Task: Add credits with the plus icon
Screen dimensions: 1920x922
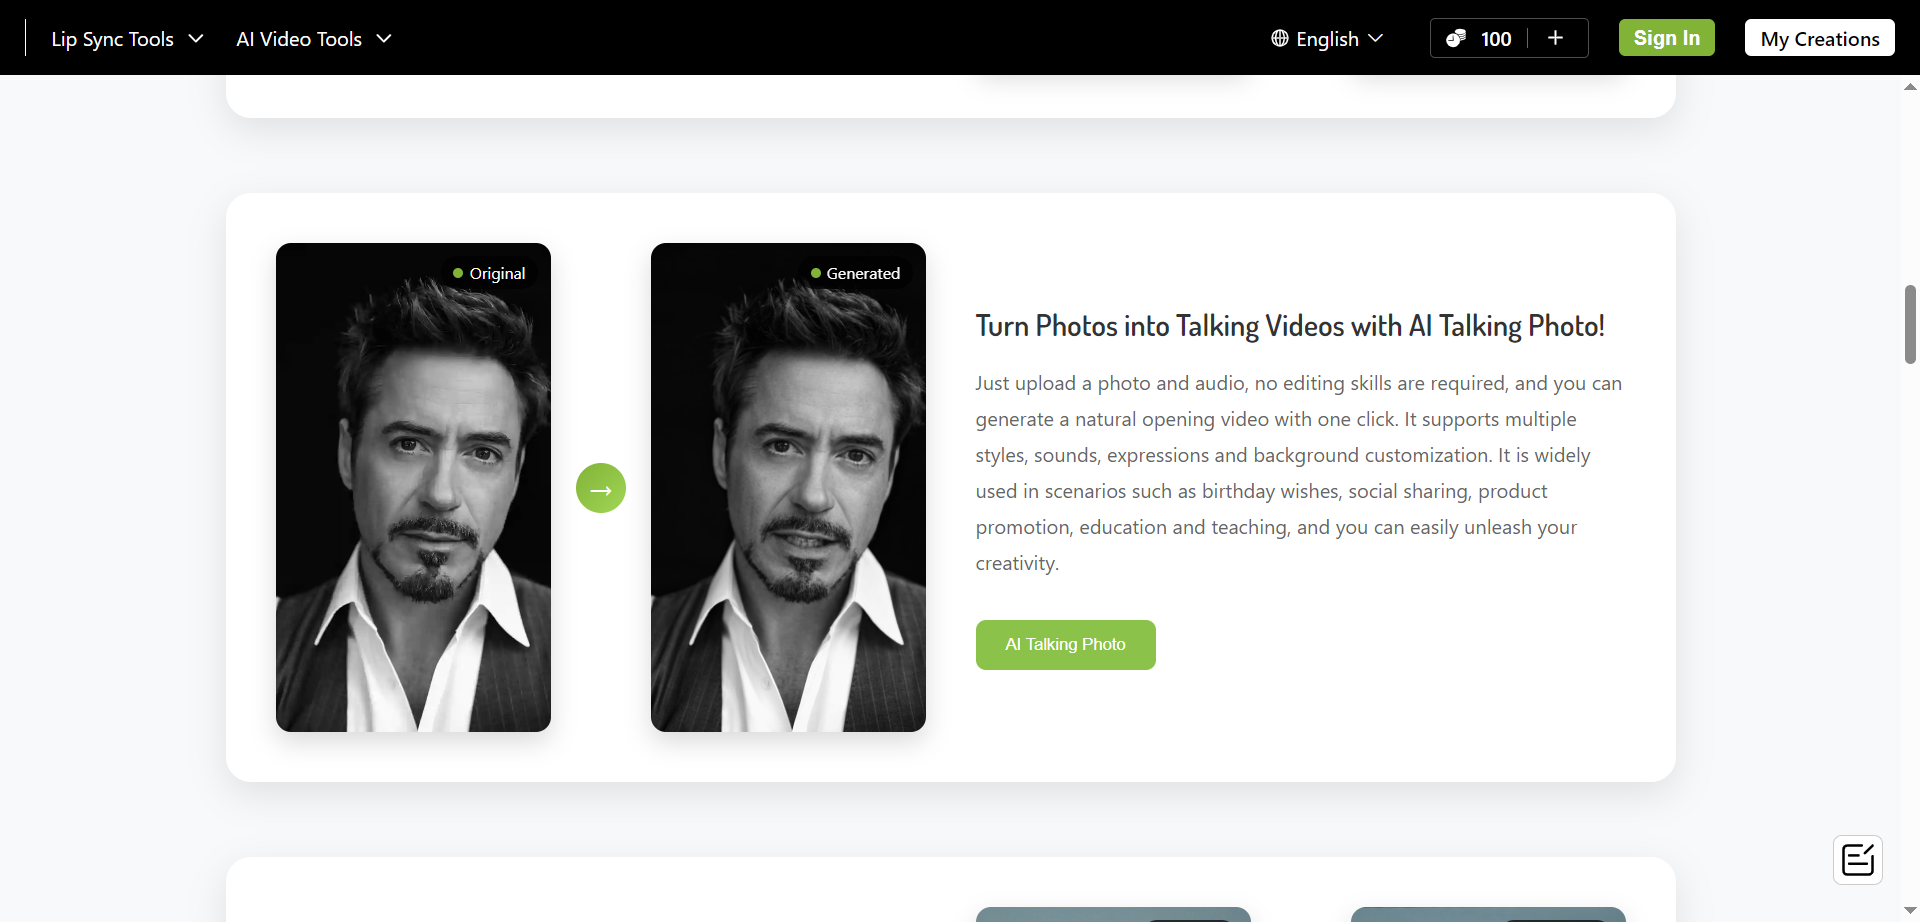Action: (x=1555, y=38)
